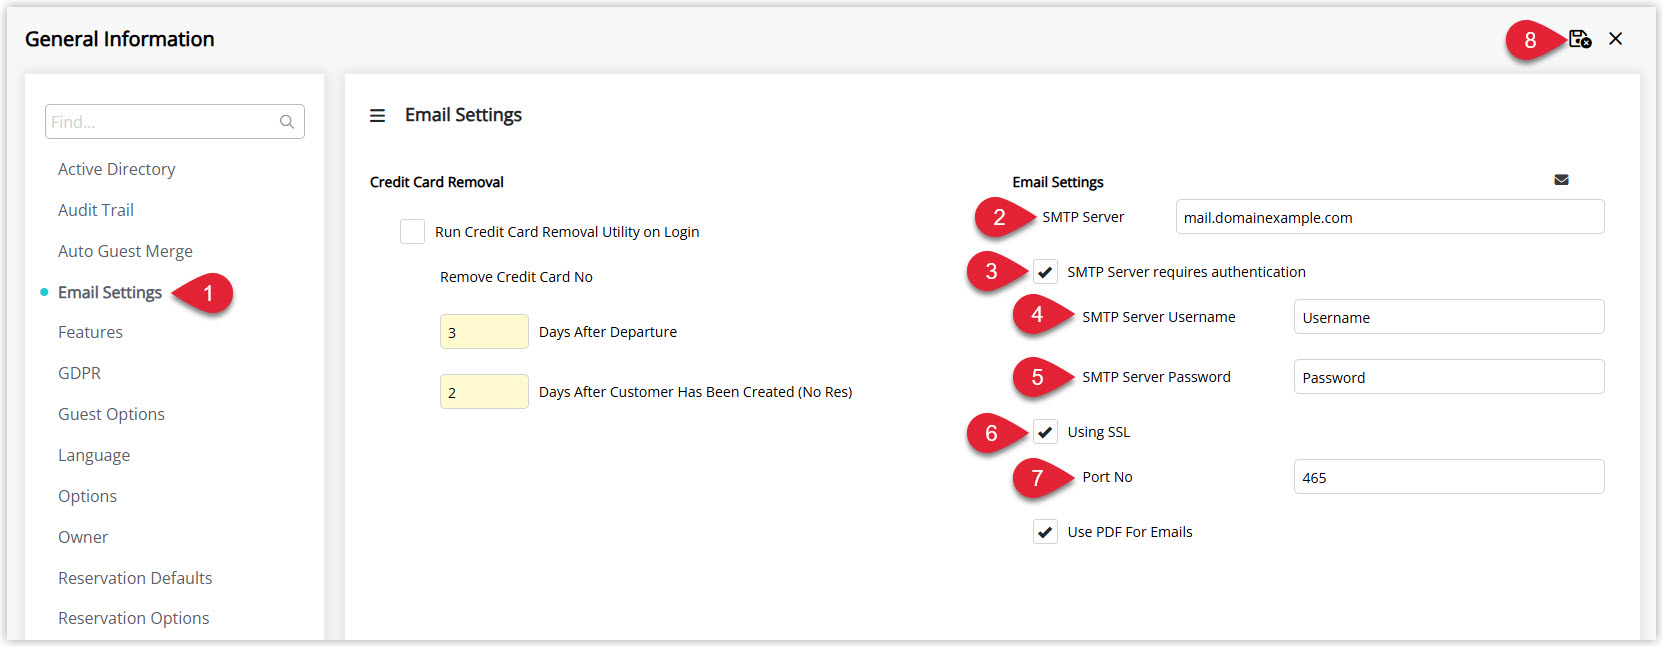1664x648 pixels.
Task: Toggle SMTP Server requires authentication checkbox
Action: (x=1045, y=272)
